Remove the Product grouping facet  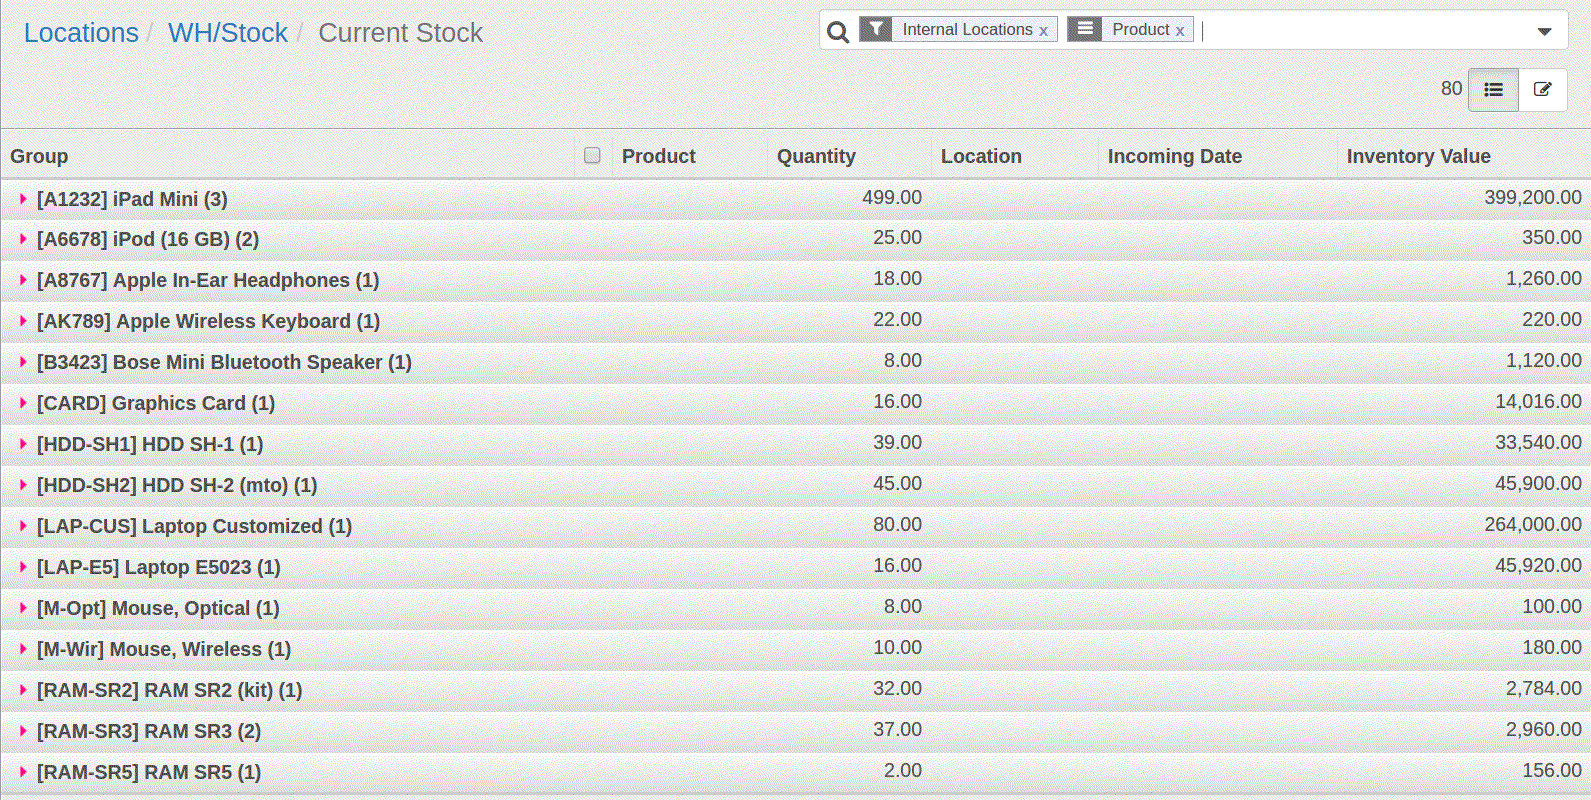pos(1180,31)
